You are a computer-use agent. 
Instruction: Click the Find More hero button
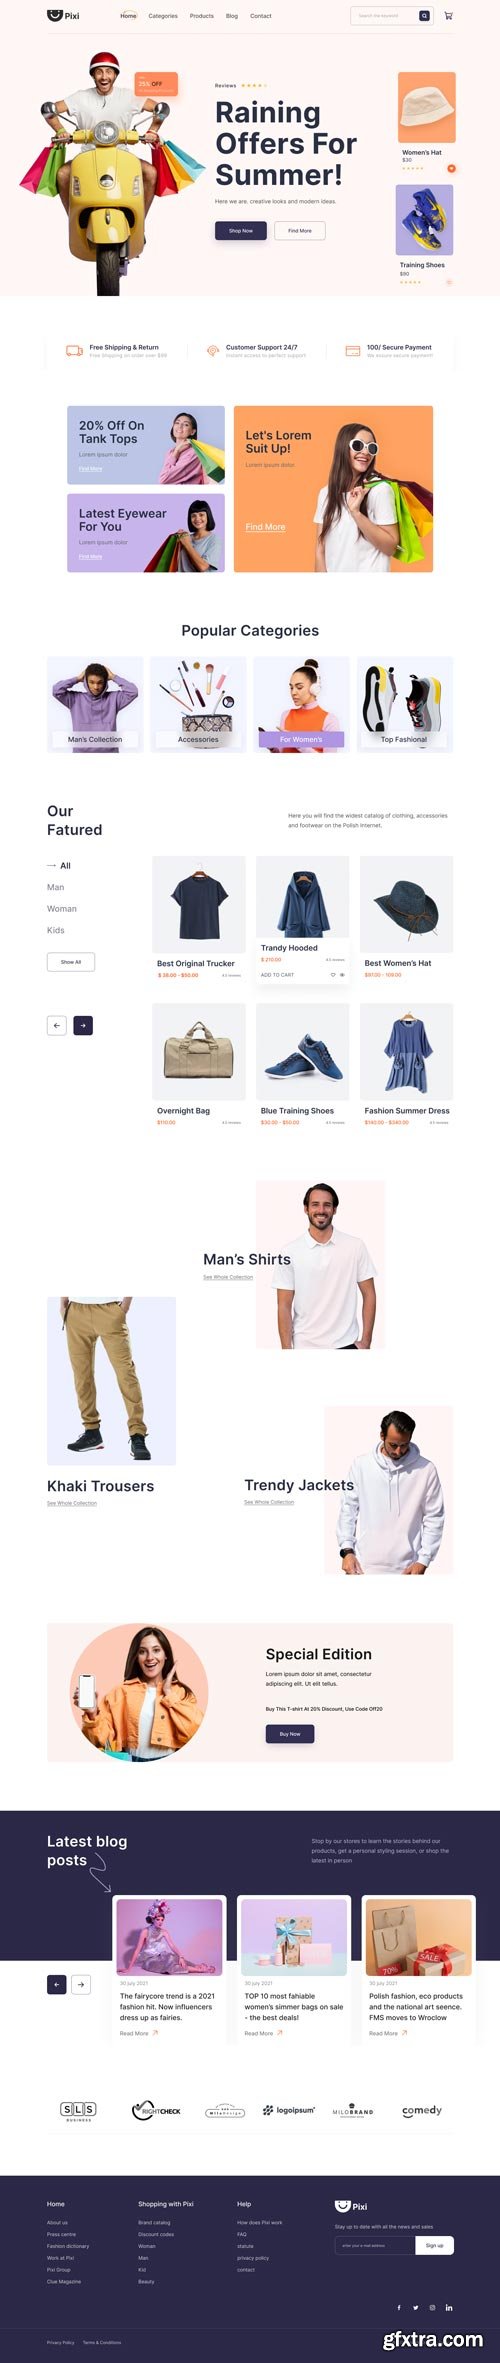300,231
